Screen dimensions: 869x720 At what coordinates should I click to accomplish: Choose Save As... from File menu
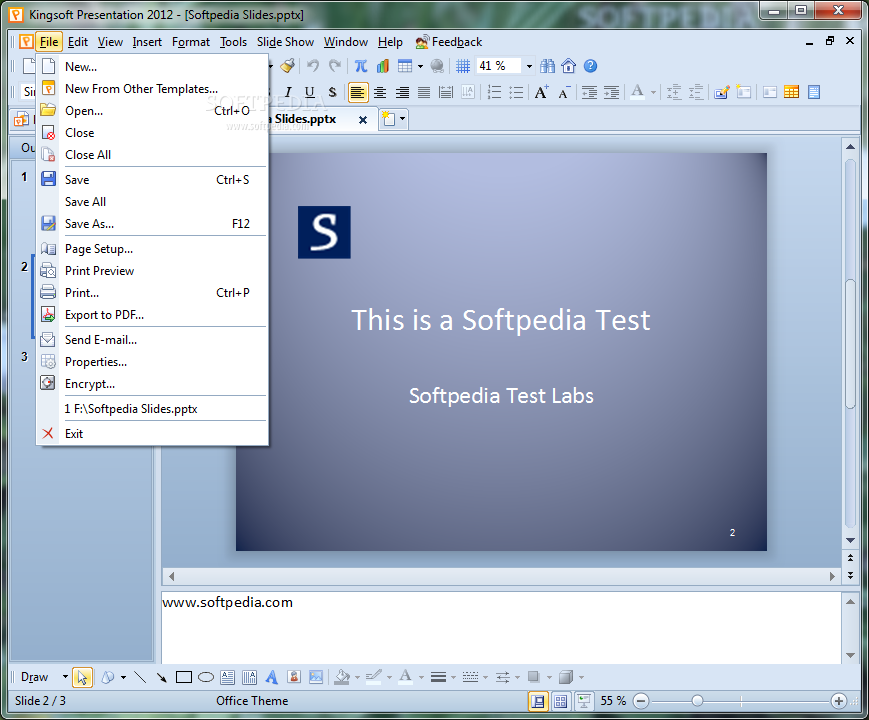click(152, 224)
